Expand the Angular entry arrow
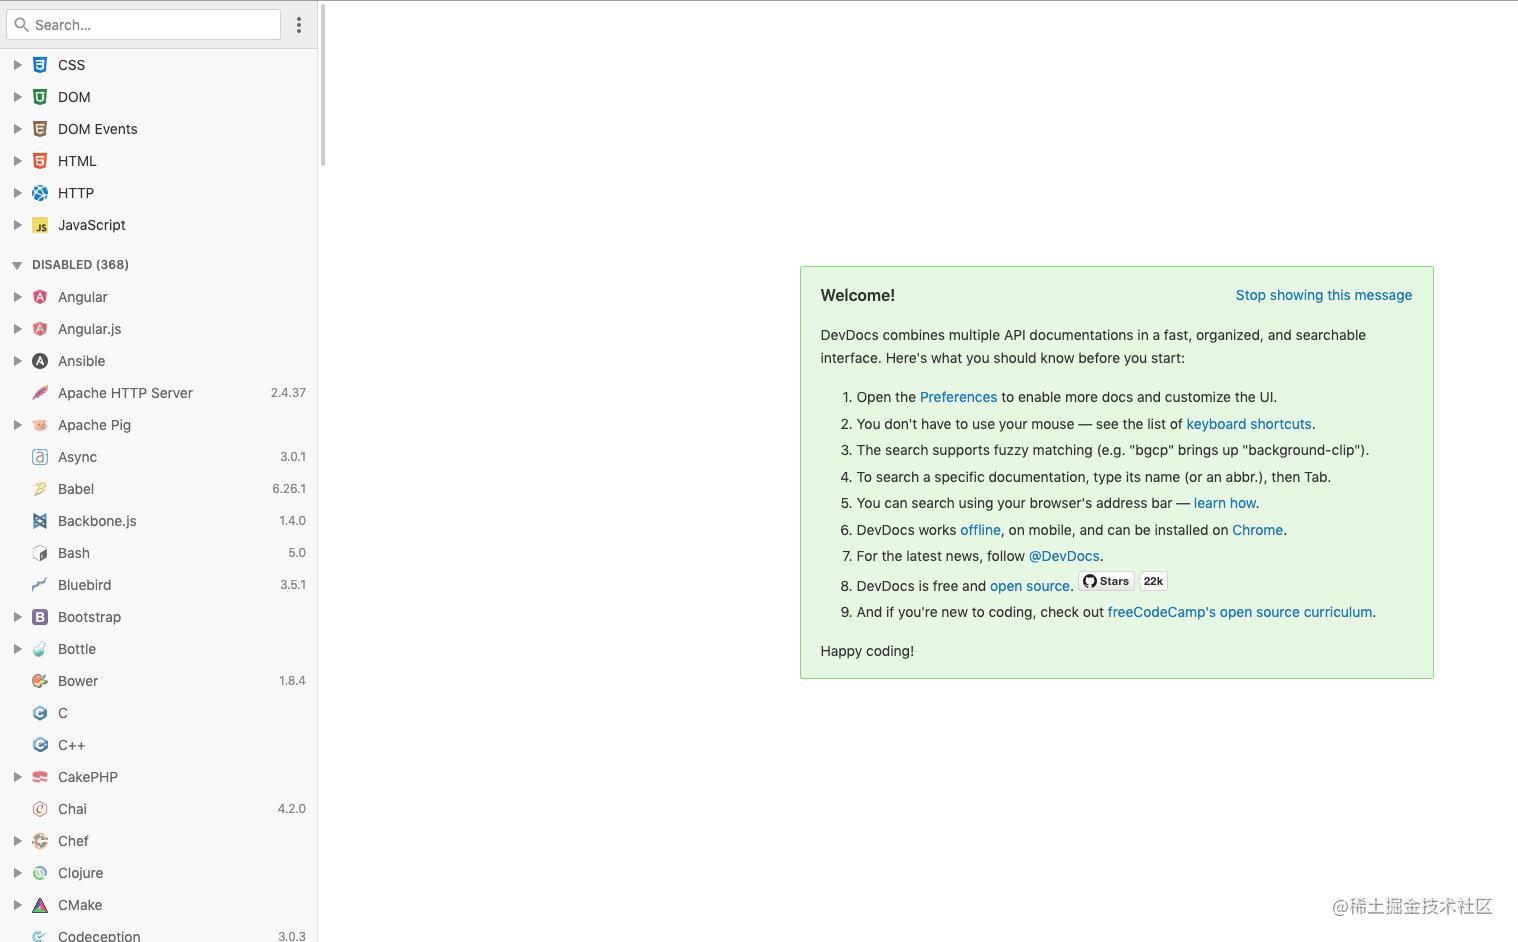The height and width of the screenshot is (942, 1518). 17,297
